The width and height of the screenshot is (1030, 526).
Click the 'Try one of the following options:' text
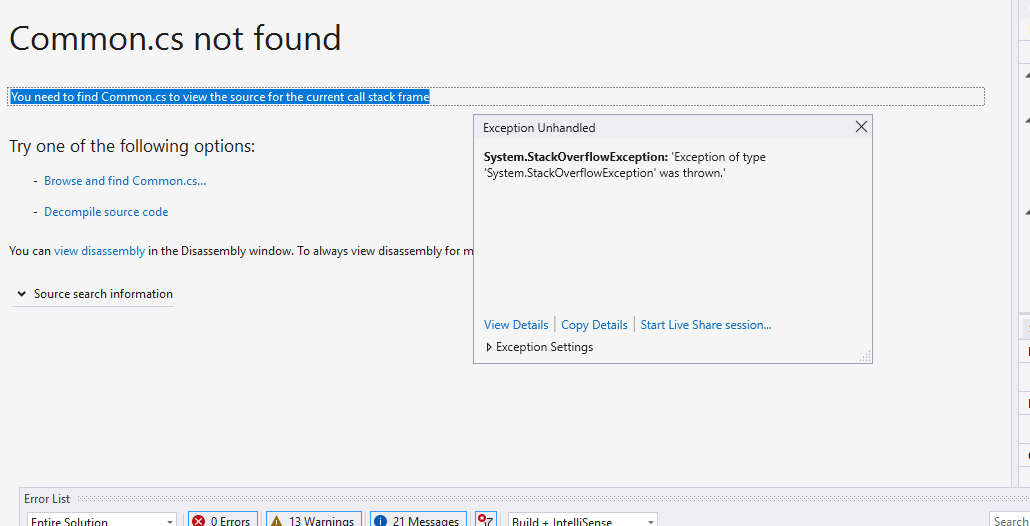tap(132, 146)
